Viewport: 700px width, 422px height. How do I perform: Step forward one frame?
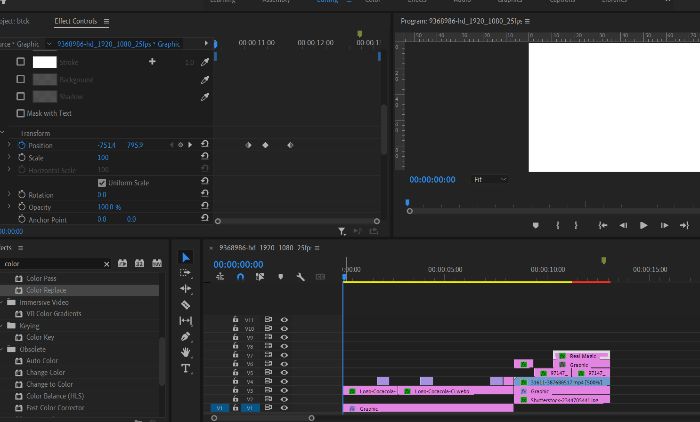click(x=664, y=226)
